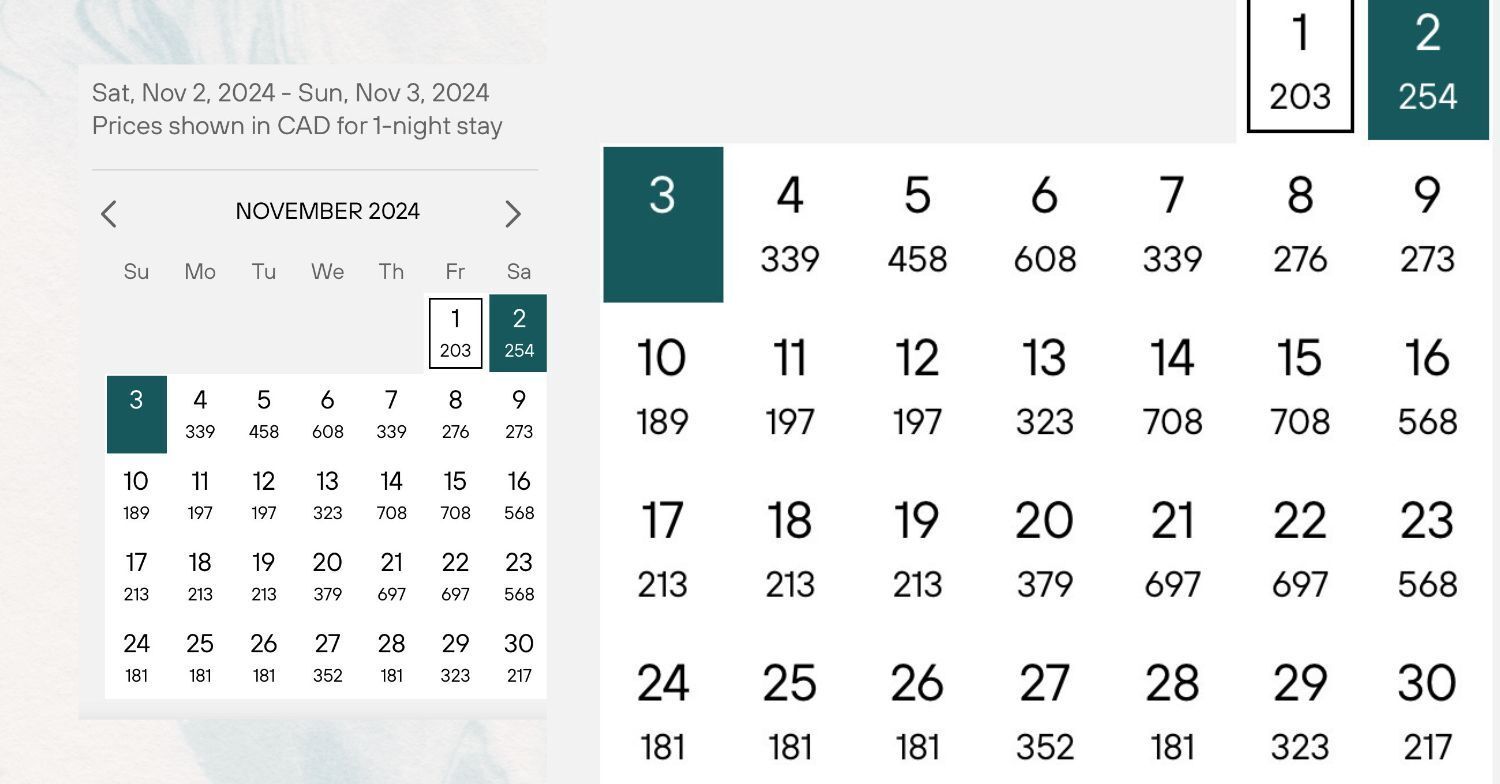Click the boxed date 1 priced 203

[x=1299, y=63]
